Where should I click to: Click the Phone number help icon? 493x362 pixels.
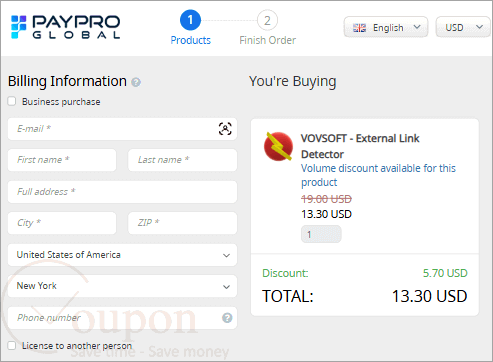point(227,318)
